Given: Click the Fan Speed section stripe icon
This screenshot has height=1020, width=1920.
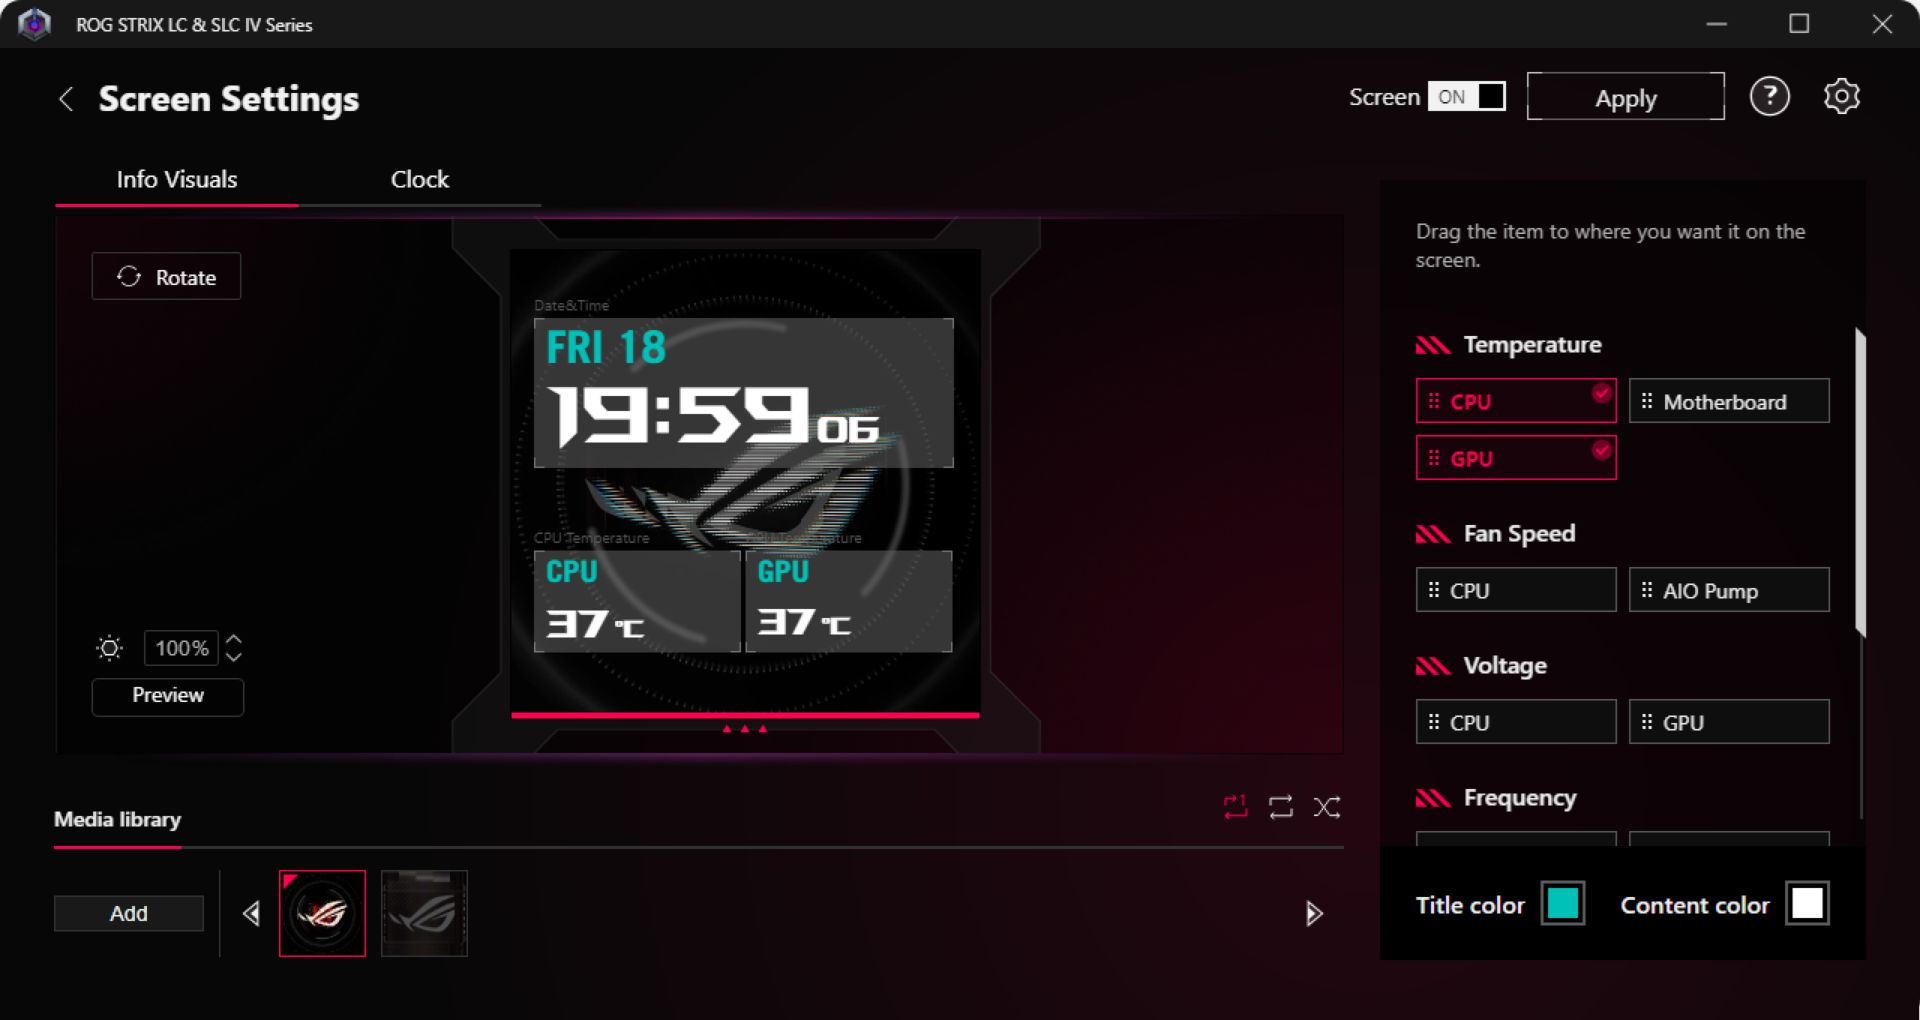Looking at the screenshot, I should pos(1433,534).
